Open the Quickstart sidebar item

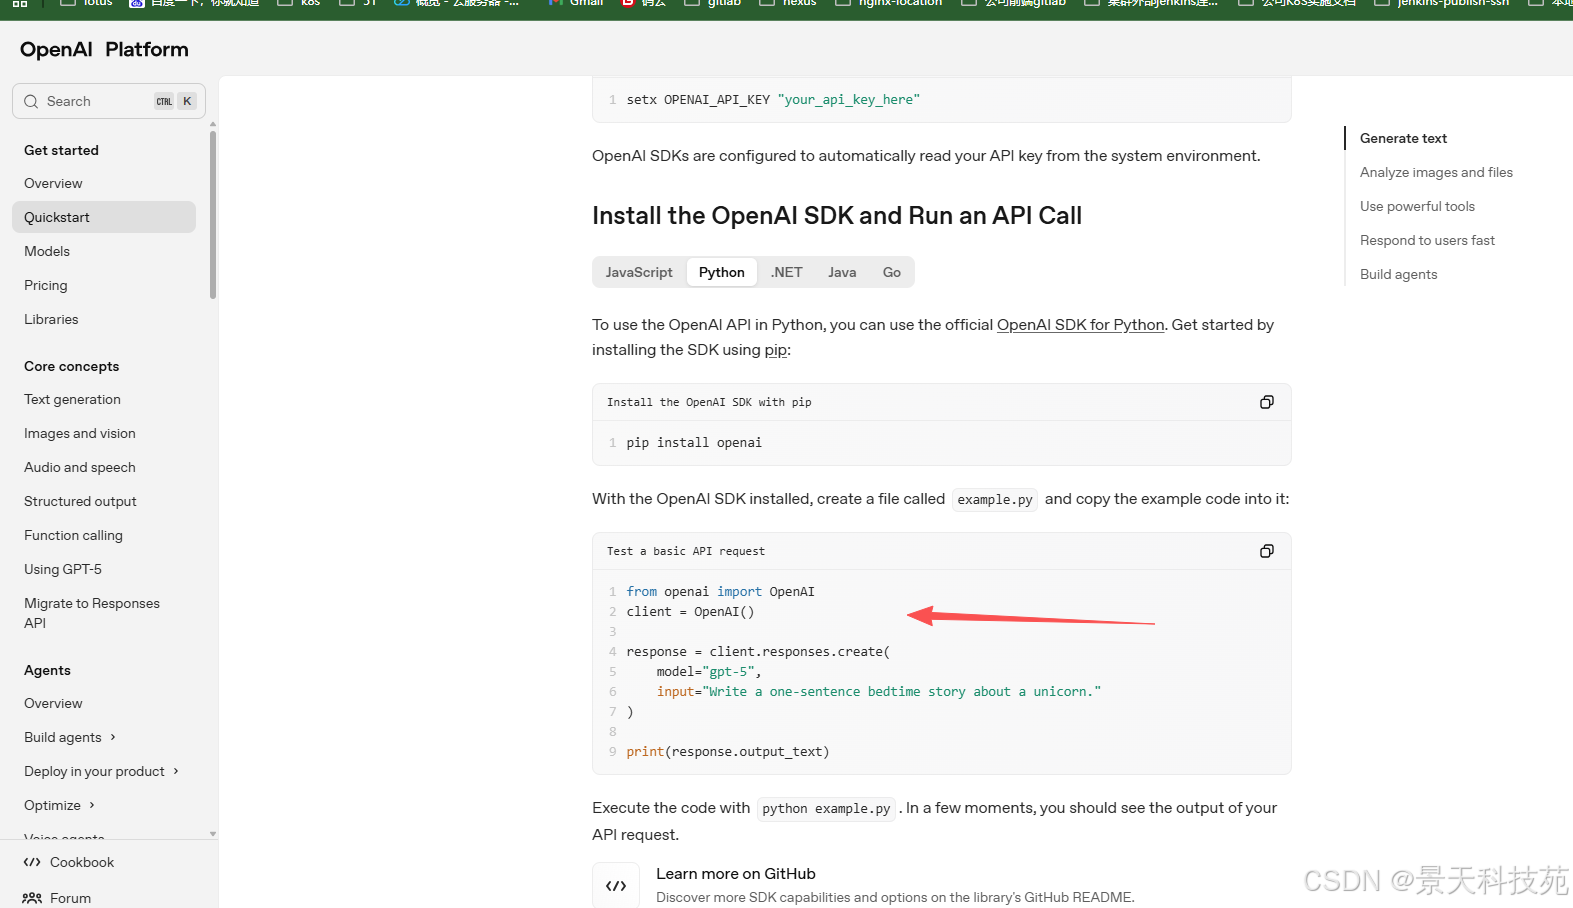click(x=104, y=217)
